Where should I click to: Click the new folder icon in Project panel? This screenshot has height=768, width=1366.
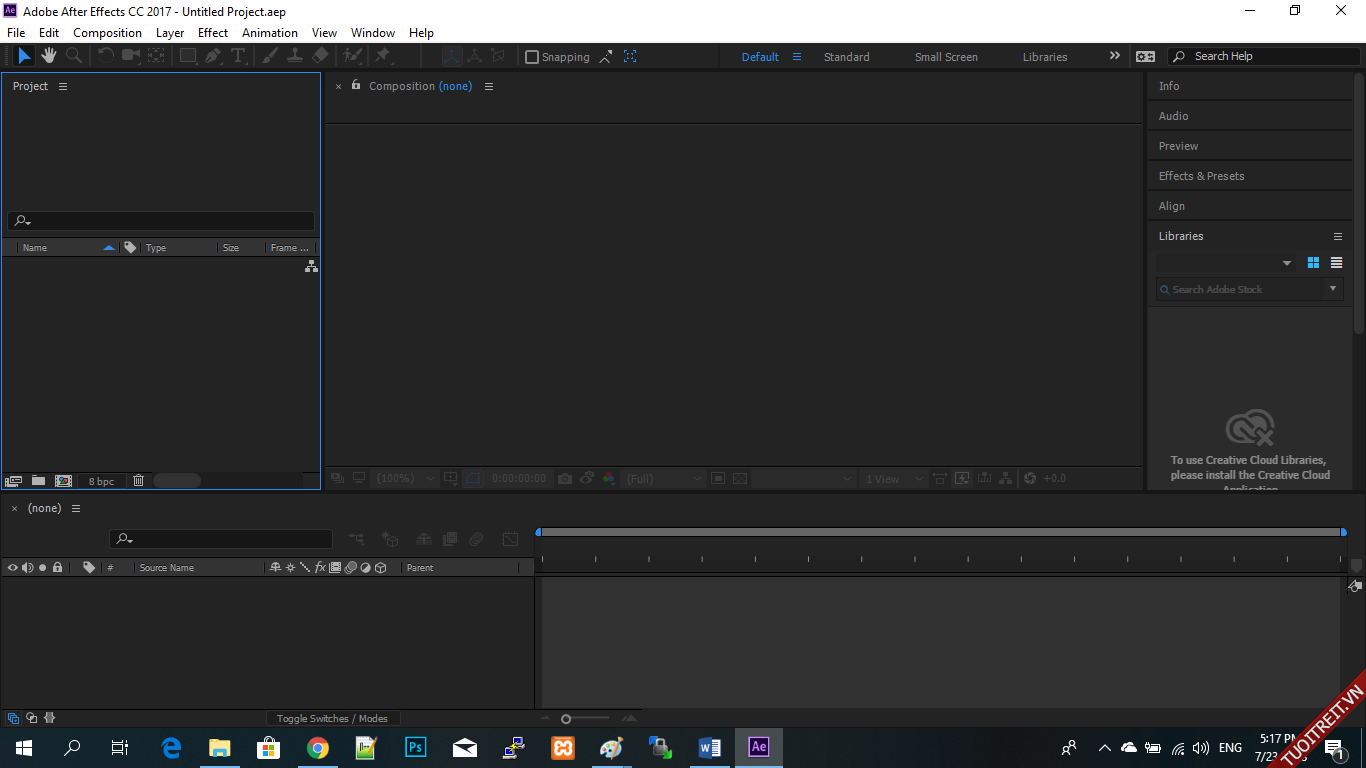coord(38,481)
